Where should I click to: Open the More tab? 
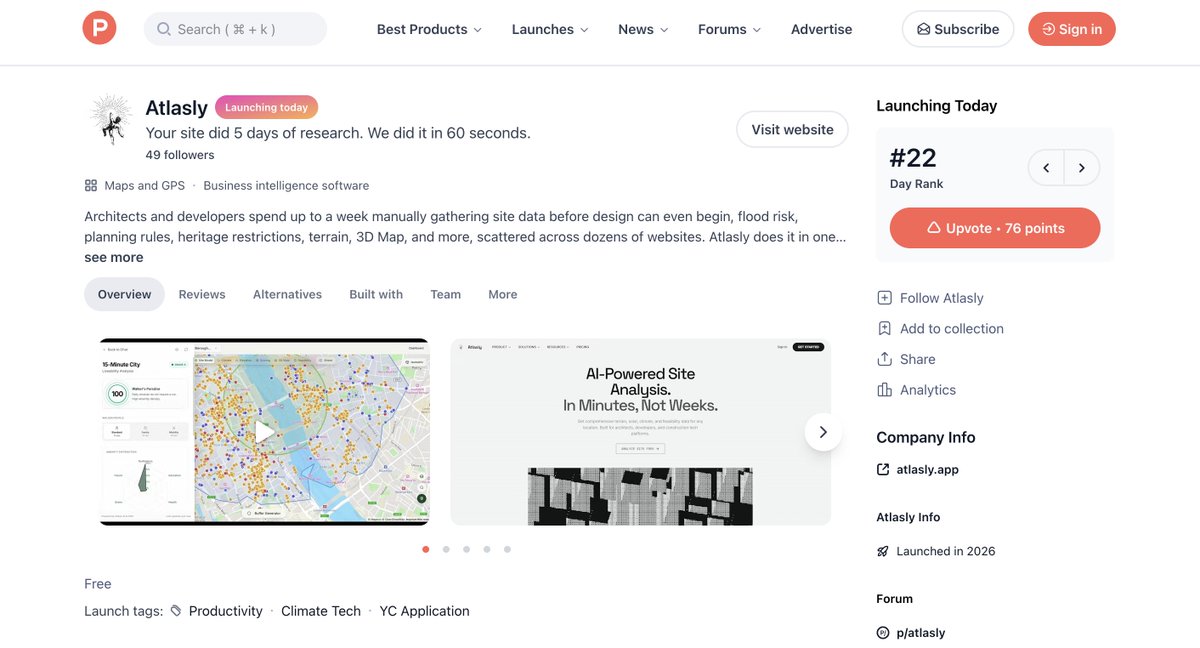click(x=502, y=294)
